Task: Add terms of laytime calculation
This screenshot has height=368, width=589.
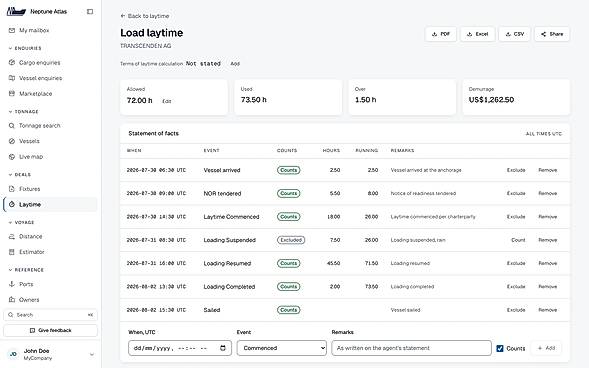Action: [235, 64]
